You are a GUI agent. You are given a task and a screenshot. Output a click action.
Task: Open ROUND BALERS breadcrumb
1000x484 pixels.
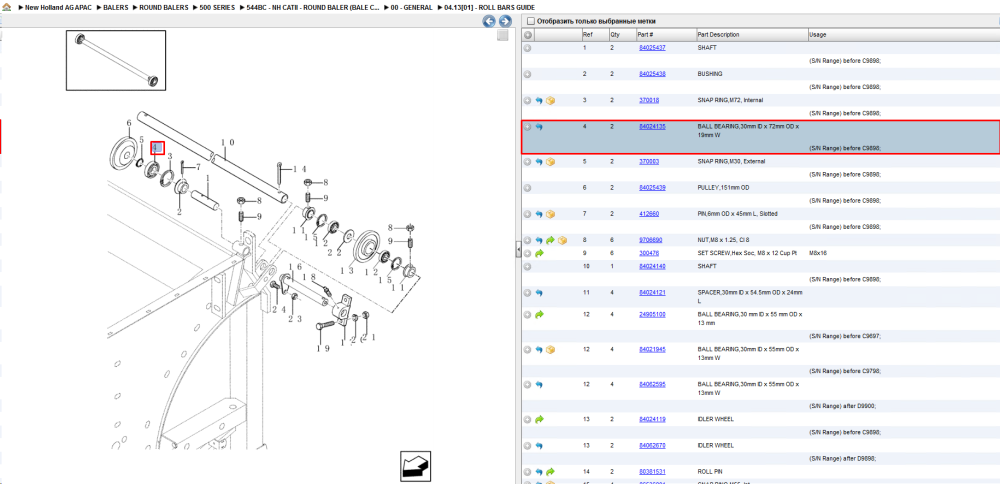click(164, 7)
